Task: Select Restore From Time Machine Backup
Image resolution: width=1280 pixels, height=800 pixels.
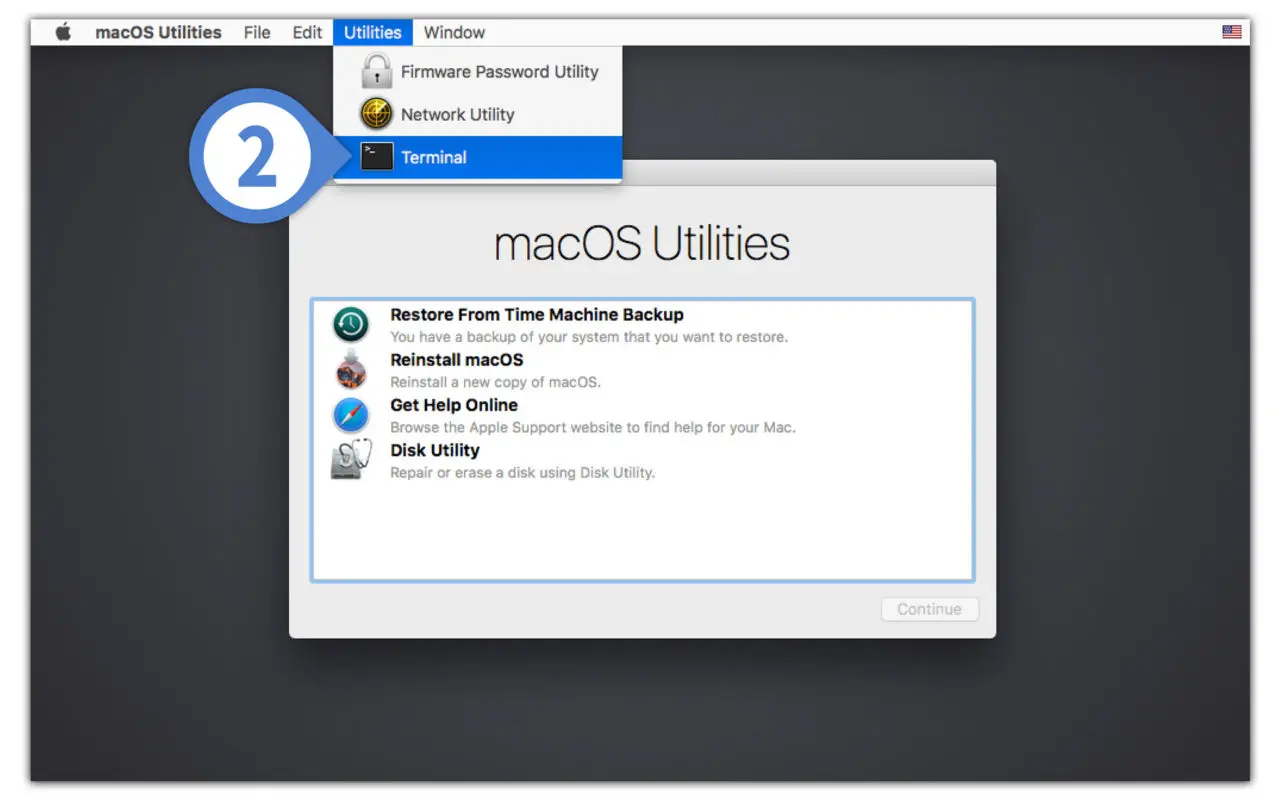Action: [x=537, y=314]
